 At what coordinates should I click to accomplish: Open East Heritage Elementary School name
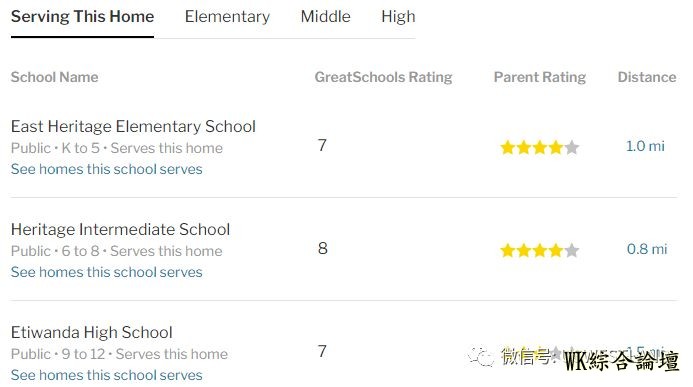tap(133, 126)
